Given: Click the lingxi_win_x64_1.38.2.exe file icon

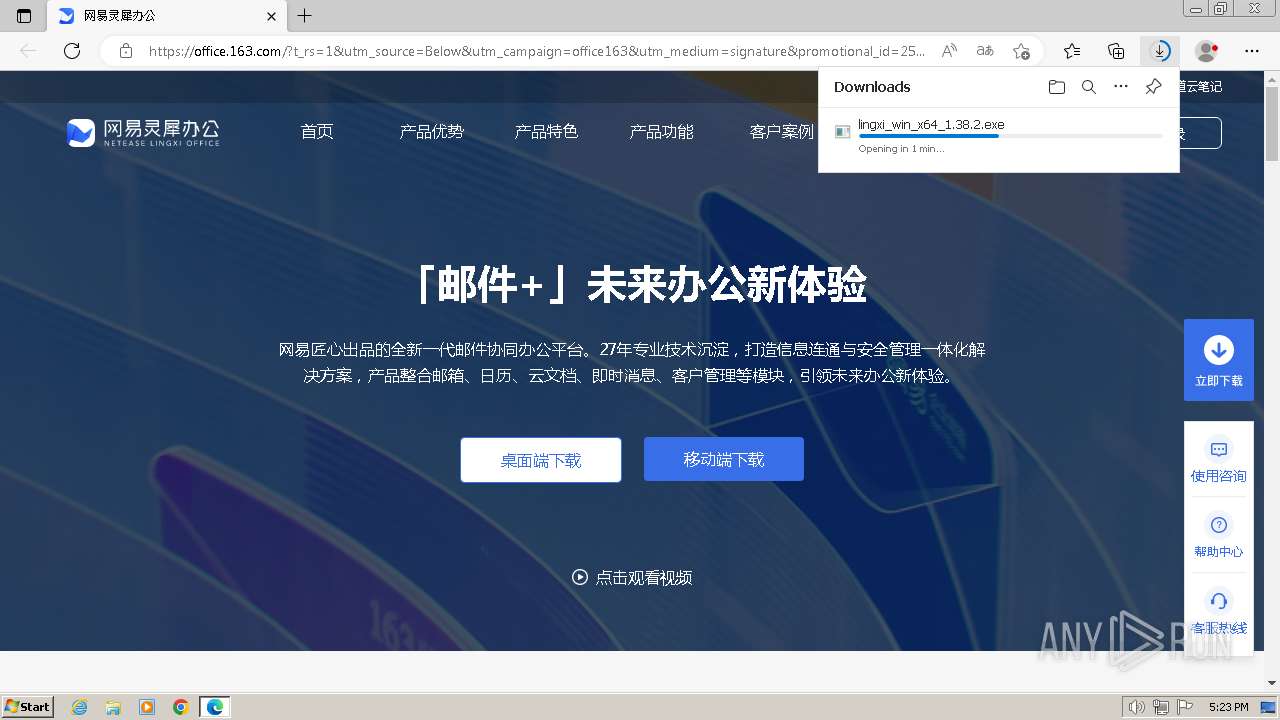Looking at the screenshot, I should (x=842, y=132).
